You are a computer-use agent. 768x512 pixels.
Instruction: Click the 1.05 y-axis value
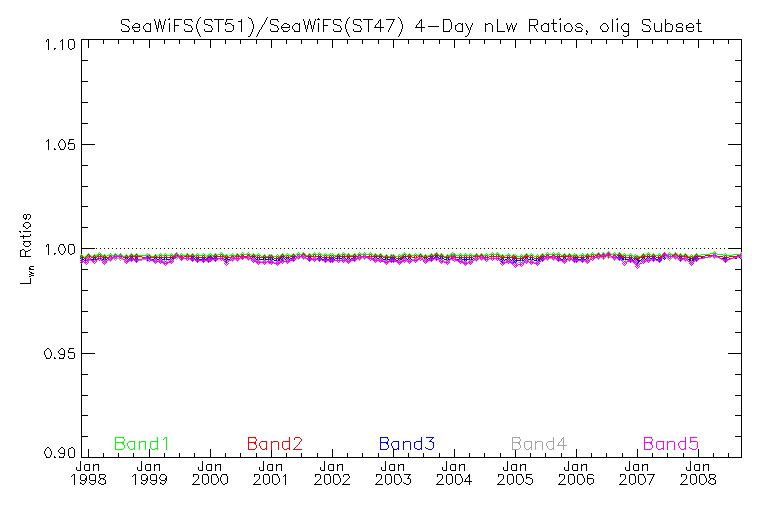pyautogui.click(x=60, y=145)
